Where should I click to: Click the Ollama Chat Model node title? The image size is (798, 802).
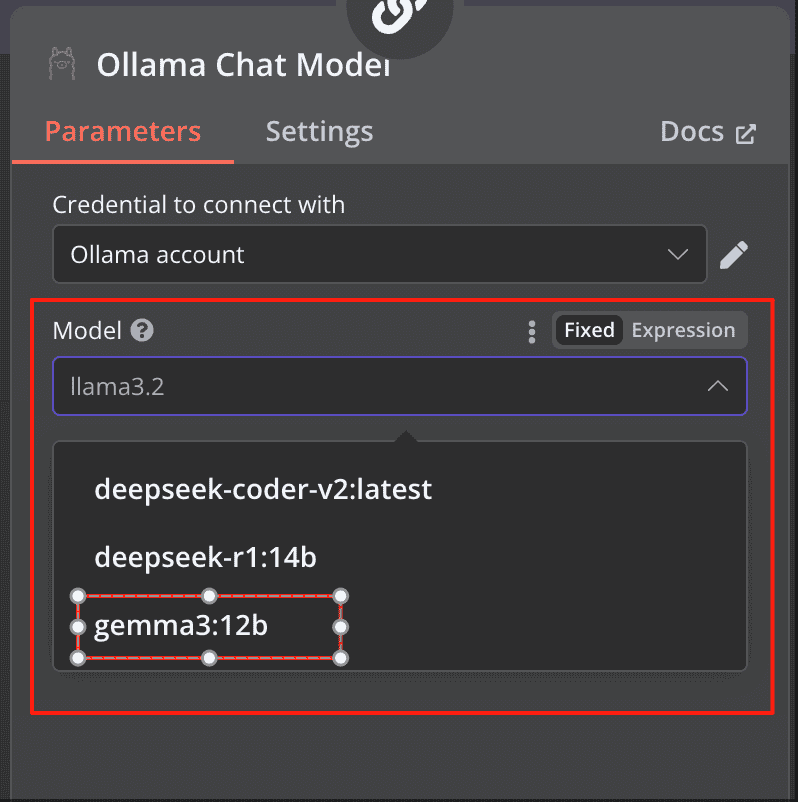pos(243,65)
